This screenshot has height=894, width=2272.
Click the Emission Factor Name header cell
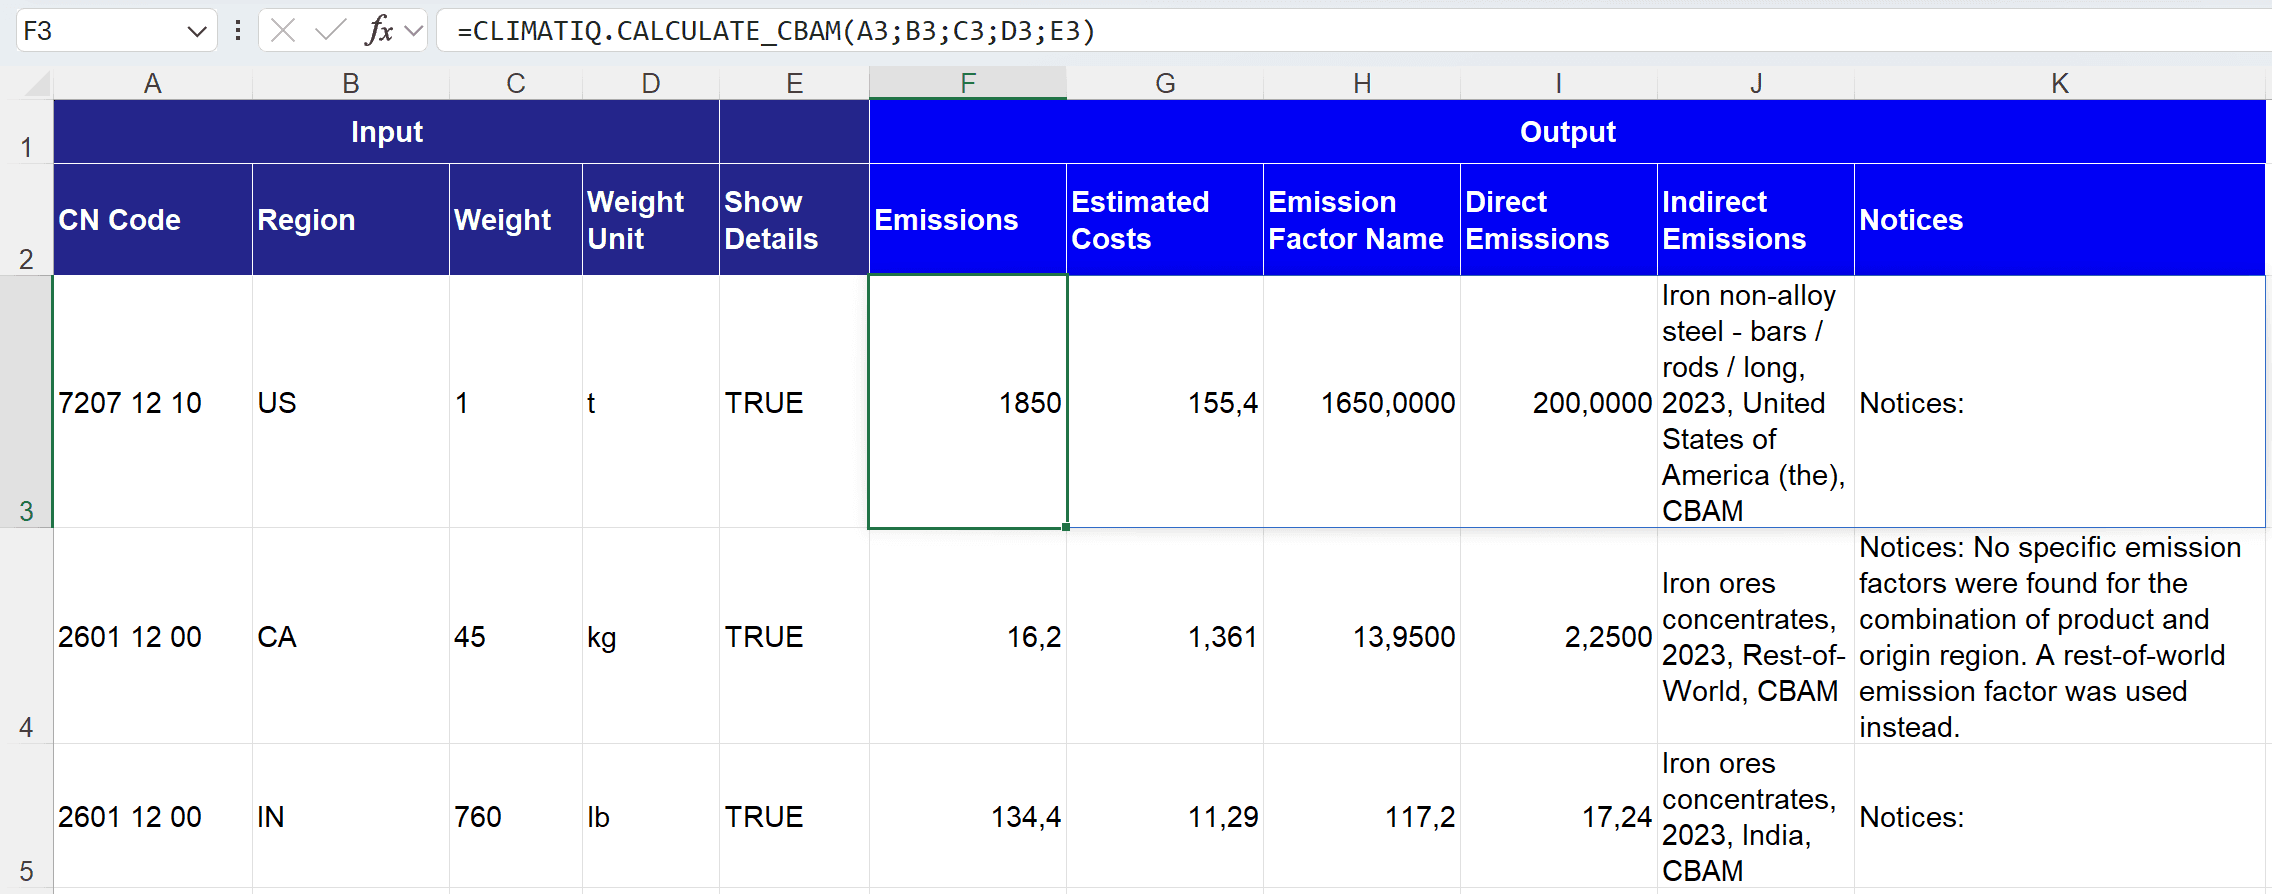coord(1361,220)
